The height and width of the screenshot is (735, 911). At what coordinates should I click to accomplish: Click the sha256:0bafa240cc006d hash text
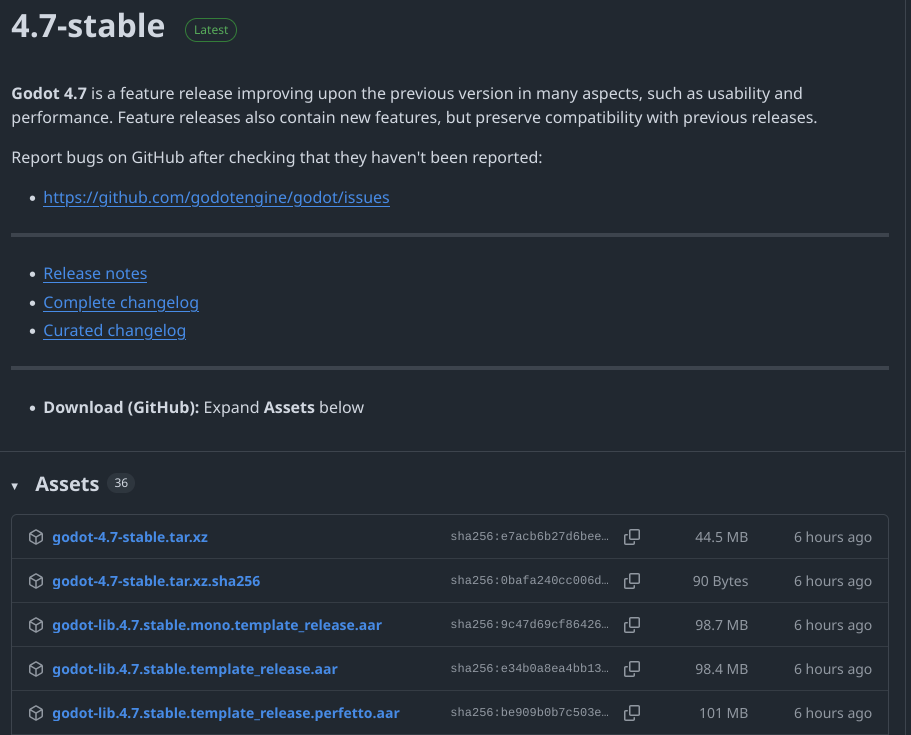pos(529,580)
